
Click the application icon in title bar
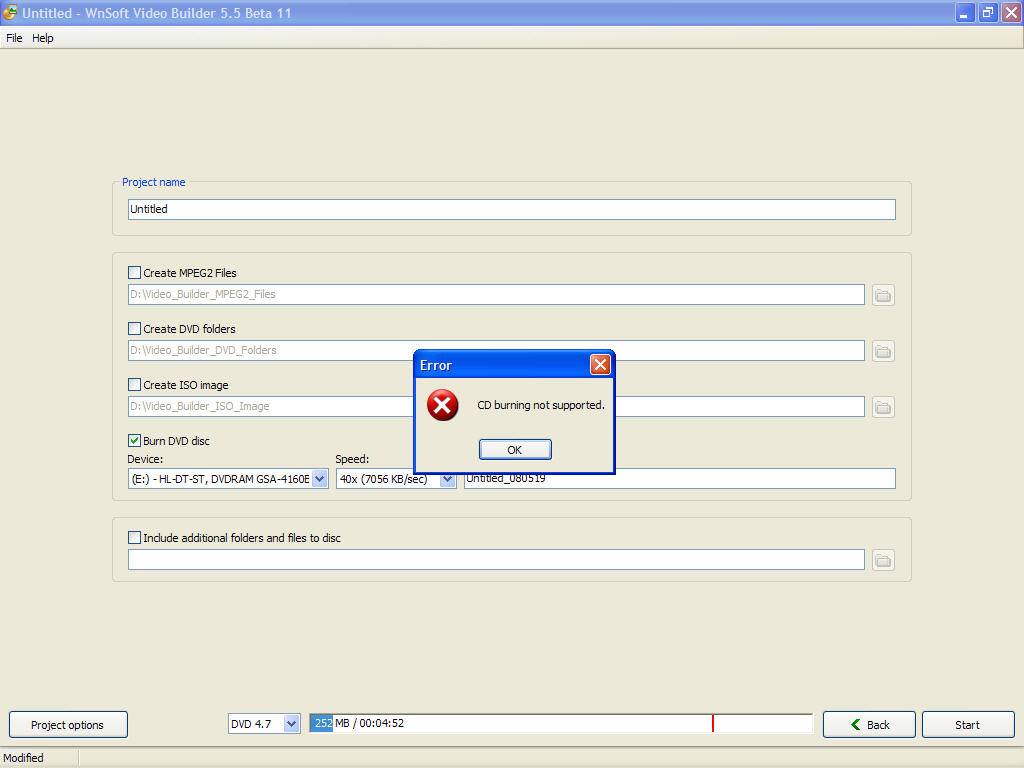click(x=10, y=13)
